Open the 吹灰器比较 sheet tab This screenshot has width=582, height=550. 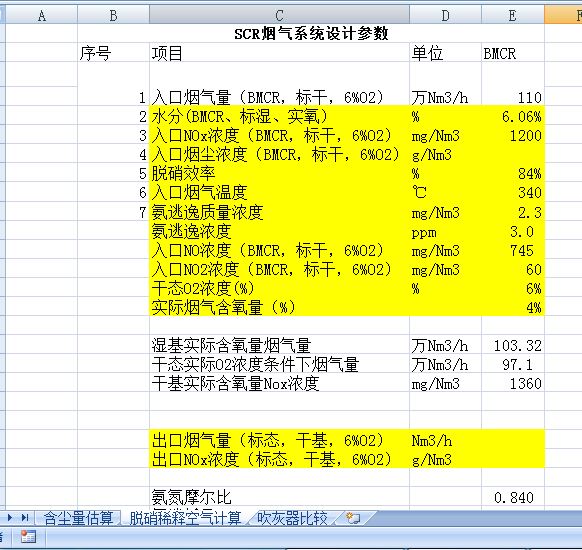point(292,518)
